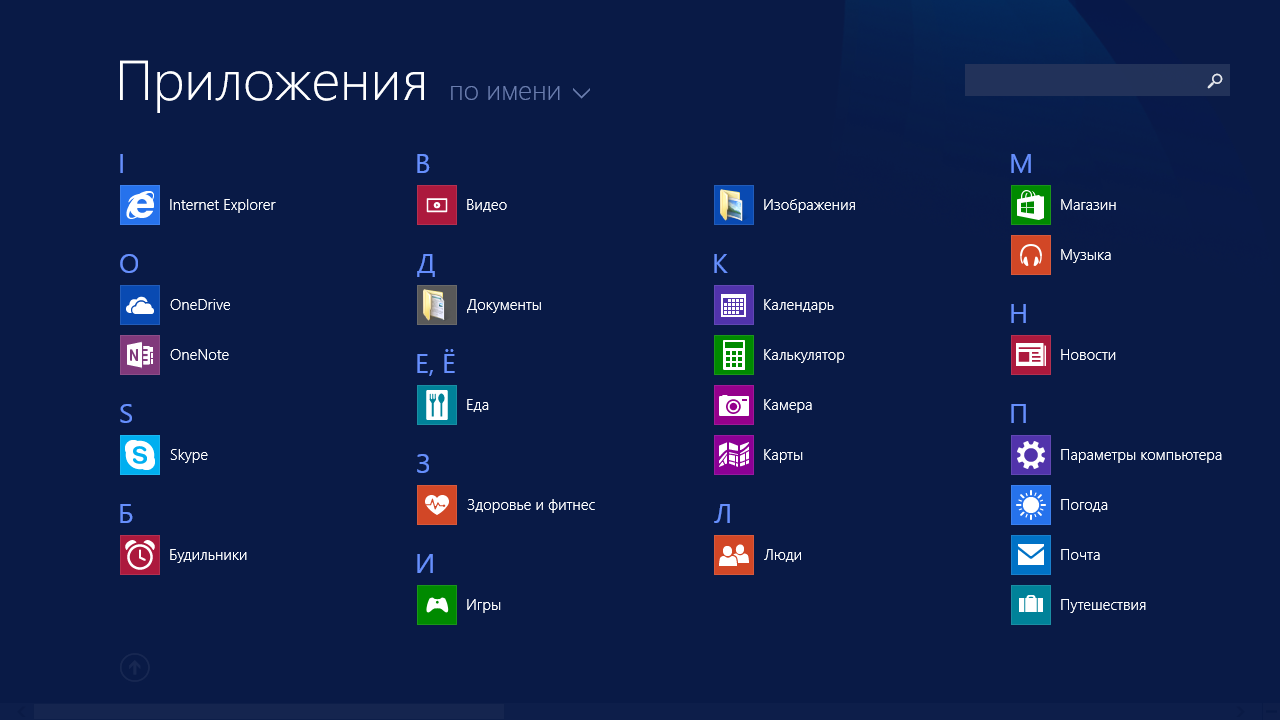Screen dimensions: 1280x720
Task: Click the 'Калькулятор' label text
Action: click(804, 355)
